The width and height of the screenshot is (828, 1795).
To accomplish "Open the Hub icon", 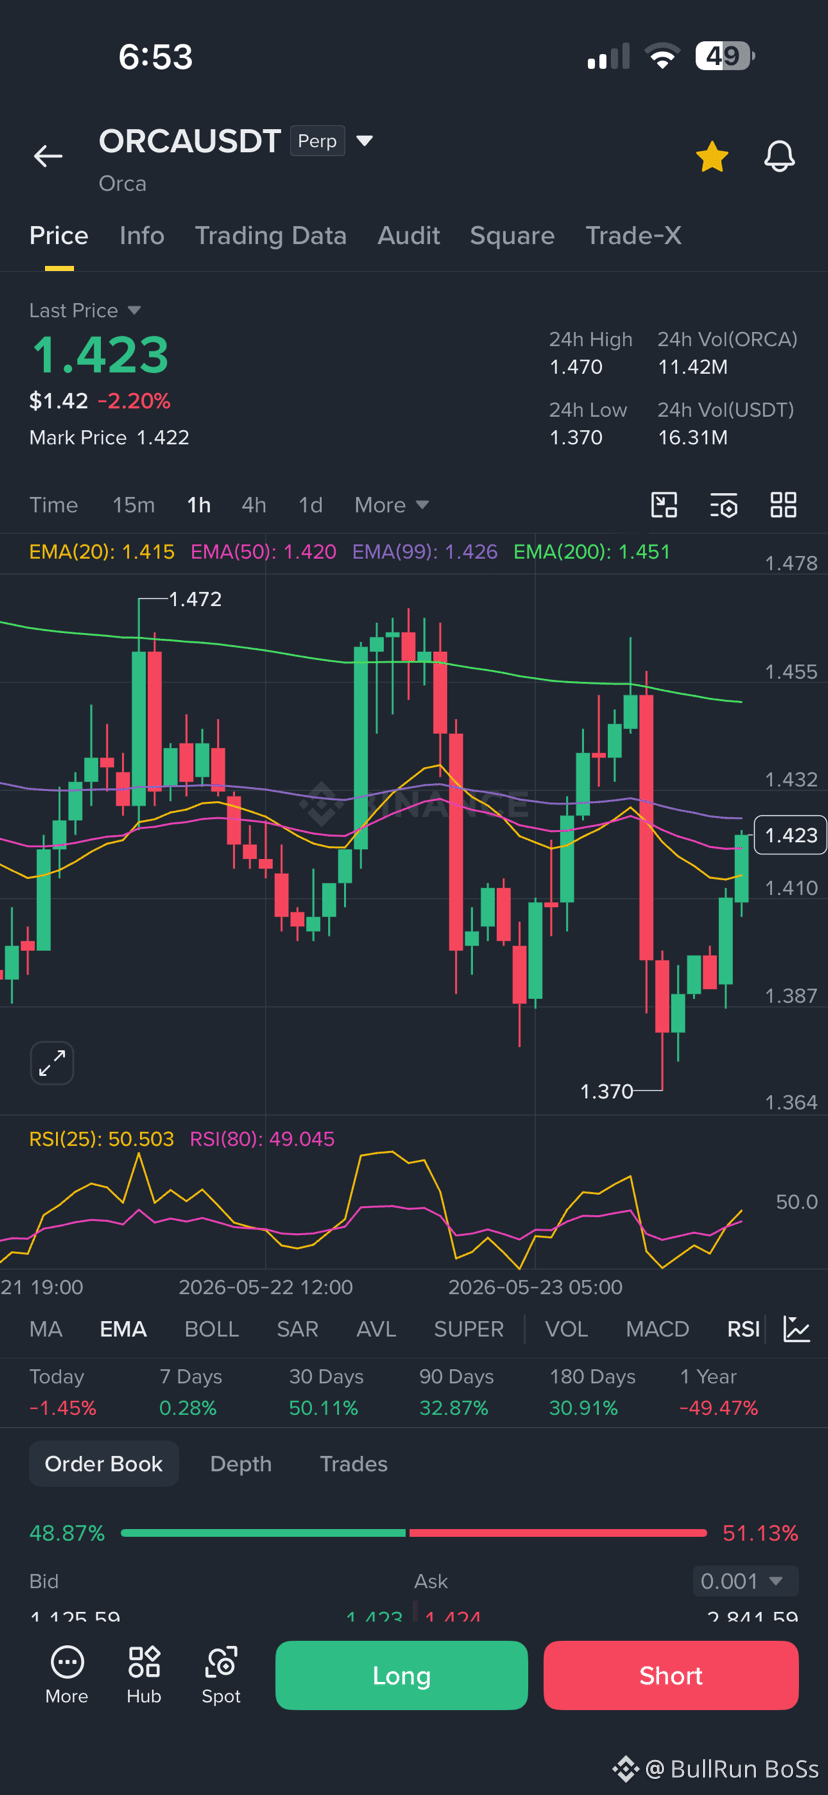I will click(144, 1675).
